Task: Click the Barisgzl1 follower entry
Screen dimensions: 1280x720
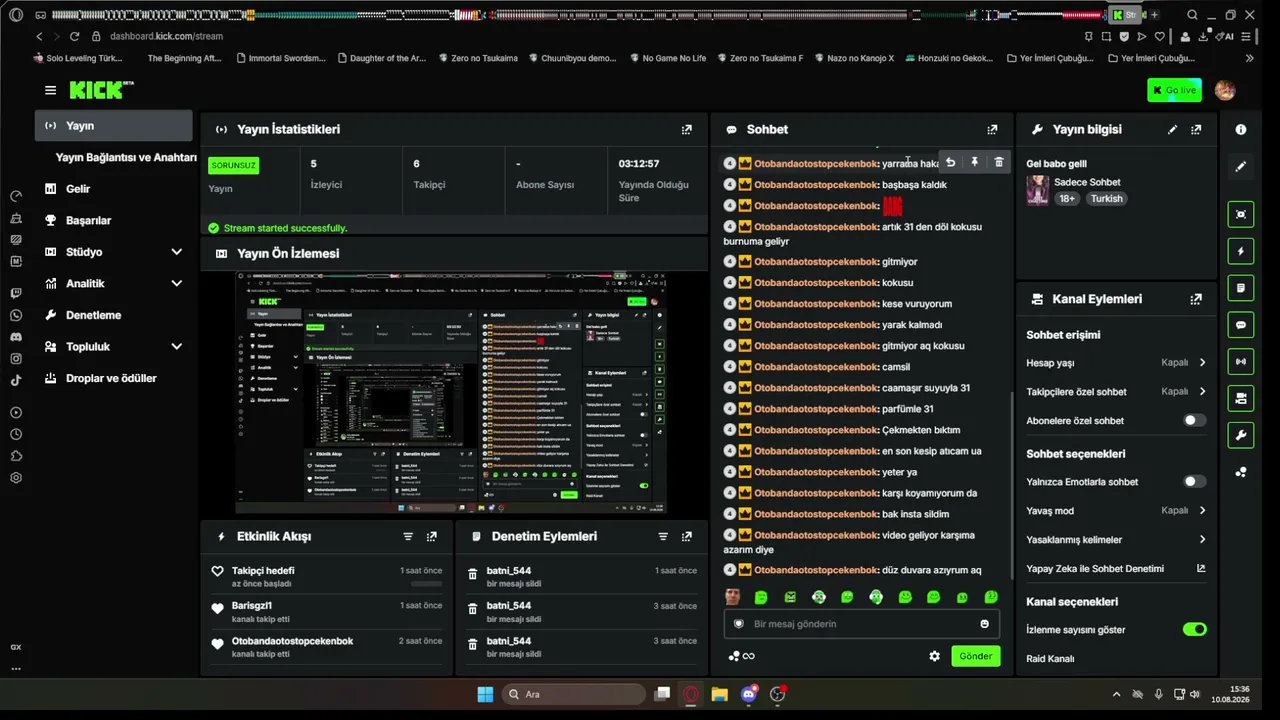Action: click(326, 611)
